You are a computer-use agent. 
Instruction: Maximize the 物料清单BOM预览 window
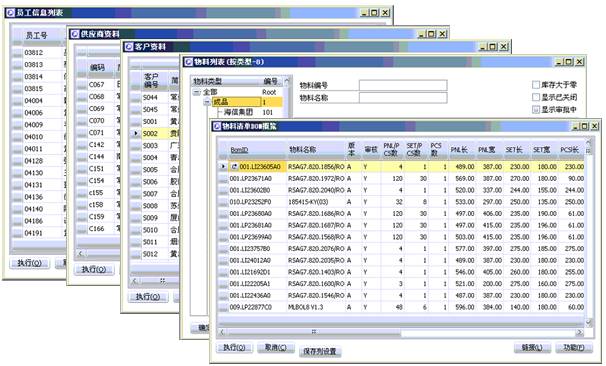(x=585, y=126)
